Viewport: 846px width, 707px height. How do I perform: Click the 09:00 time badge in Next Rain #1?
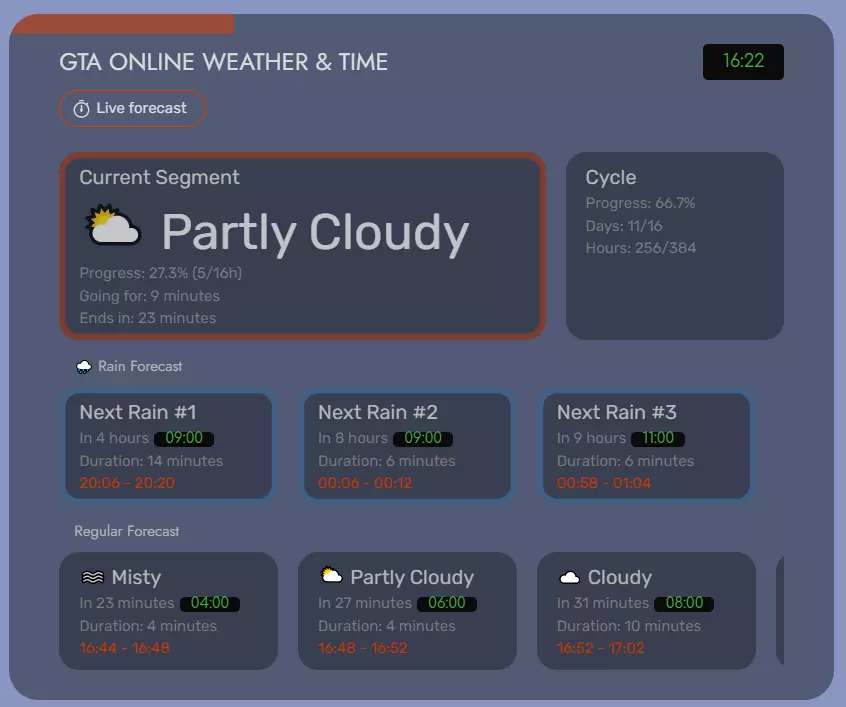point(184,438)
